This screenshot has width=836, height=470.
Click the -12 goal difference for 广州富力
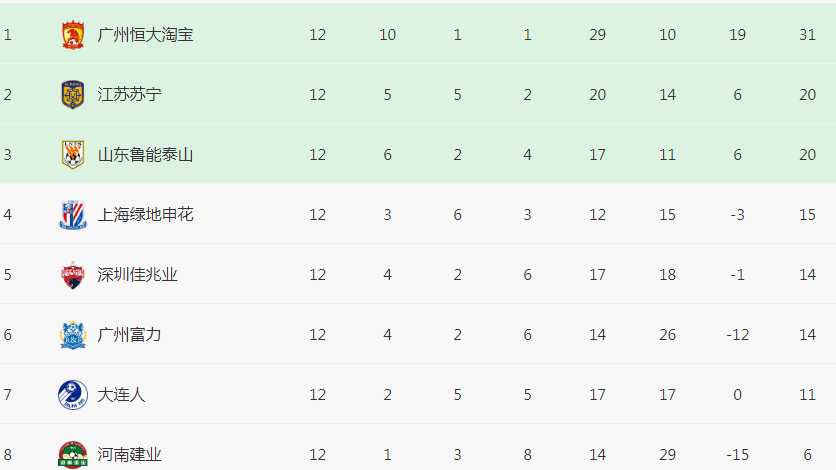737,335
